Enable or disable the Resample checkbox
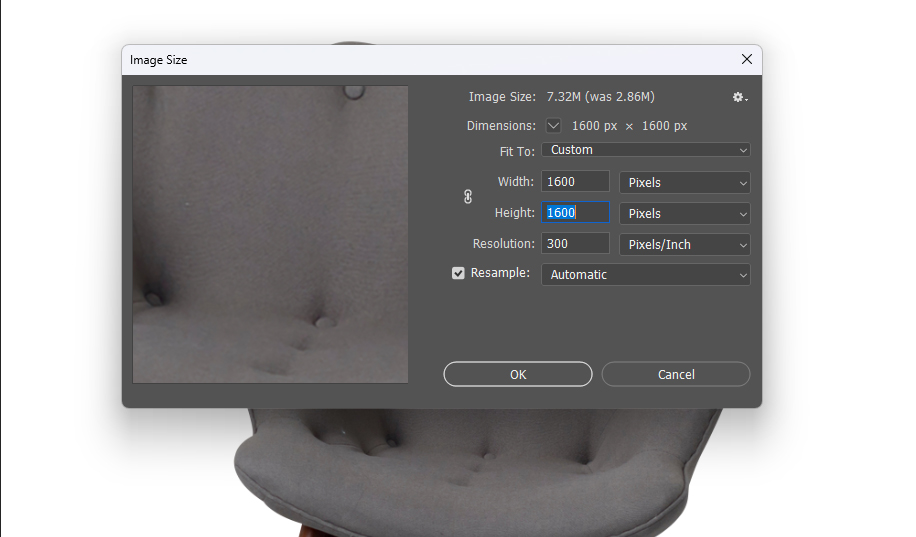Viewport: 916px width, 537px height. pos(458,273)
